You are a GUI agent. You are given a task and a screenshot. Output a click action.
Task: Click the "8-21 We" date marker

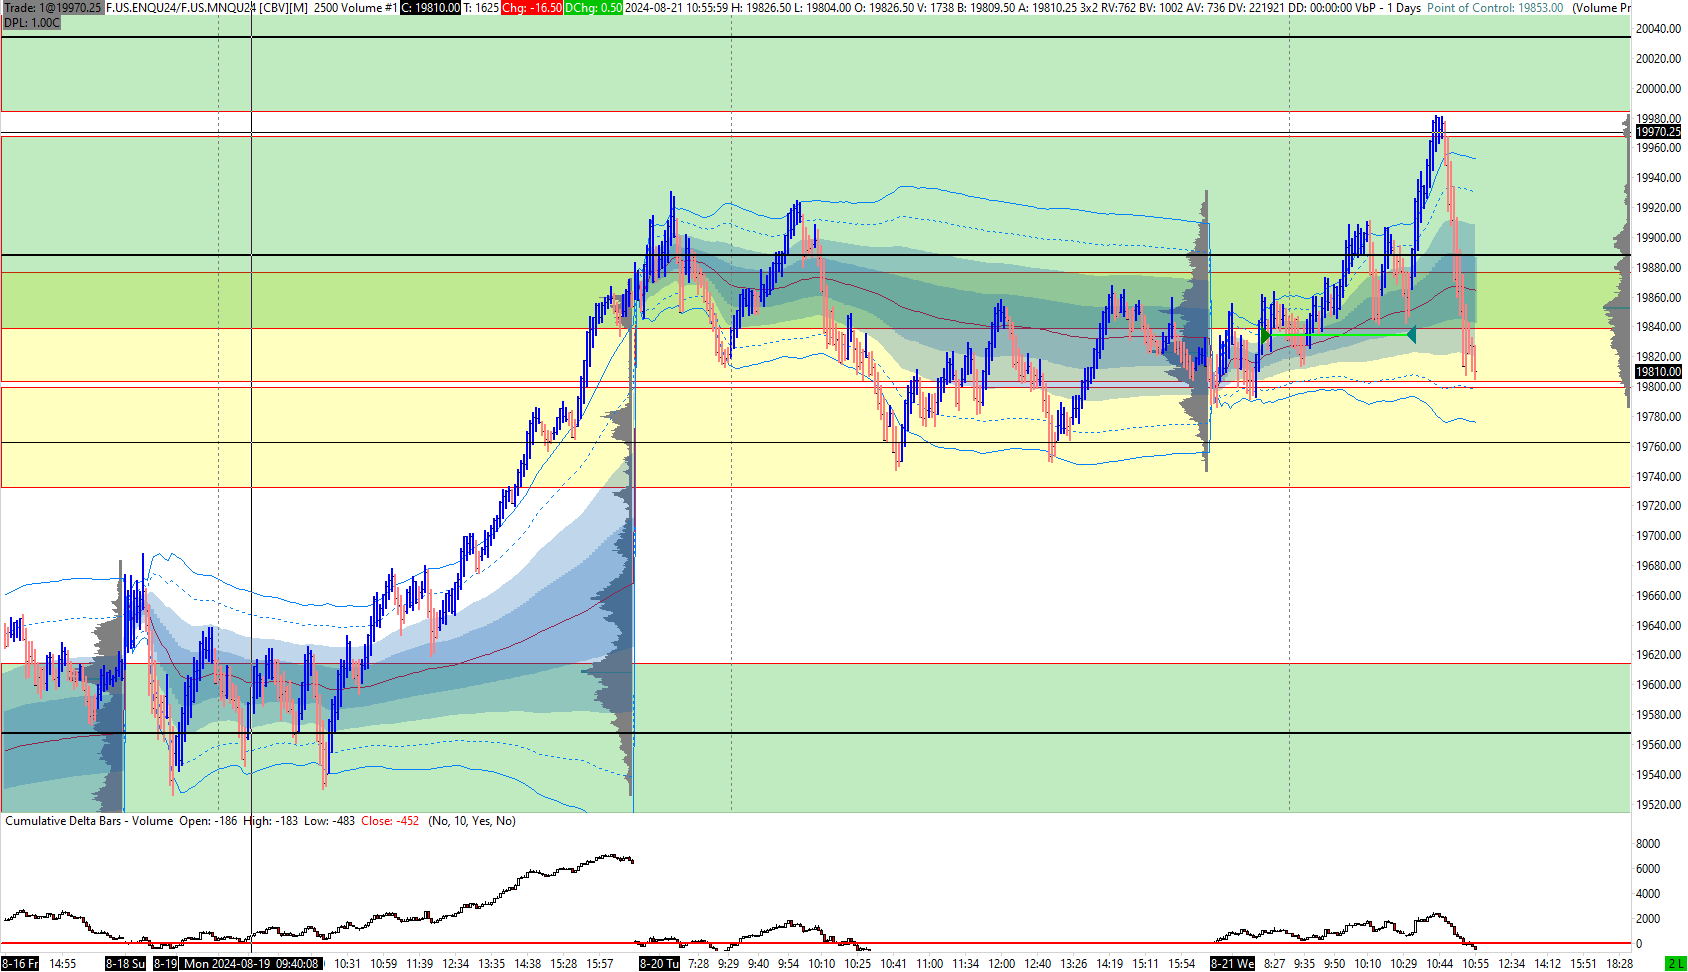(1232, 964)
